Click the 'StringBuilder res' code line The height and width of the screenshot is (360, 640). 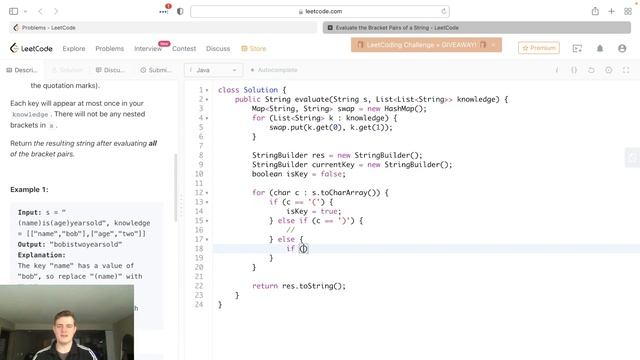[x=337, y=156]
